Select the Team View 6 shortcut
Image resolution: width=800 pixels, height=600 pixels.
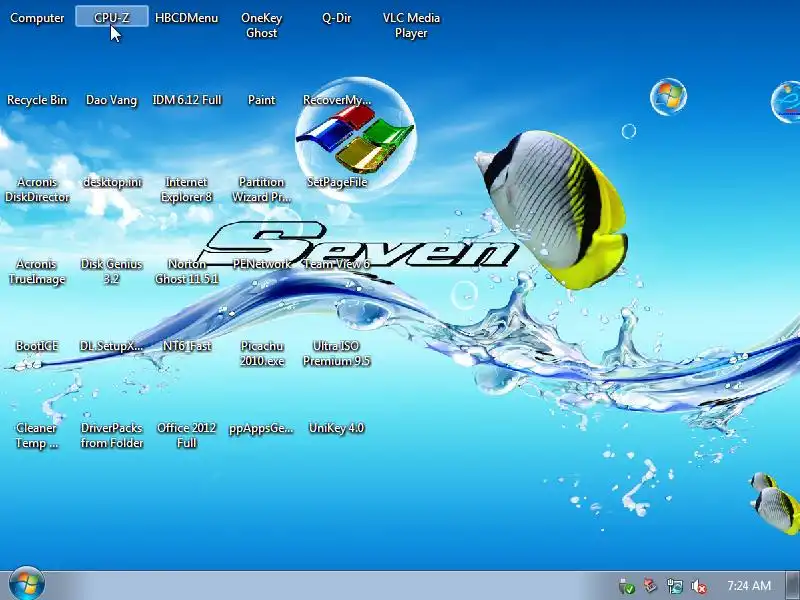[337, 264]
